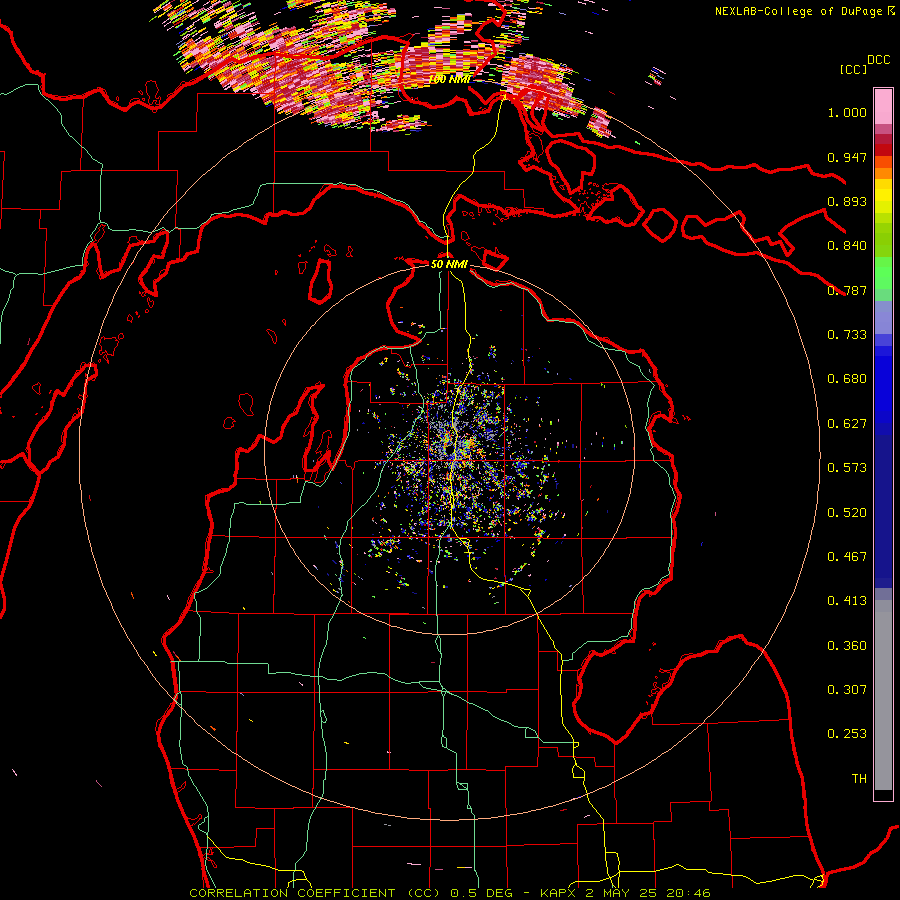The height and width of the screenshot is (900, 900).
Task: Select the 0.627 scale value
Action: click(x=847, y=424)
